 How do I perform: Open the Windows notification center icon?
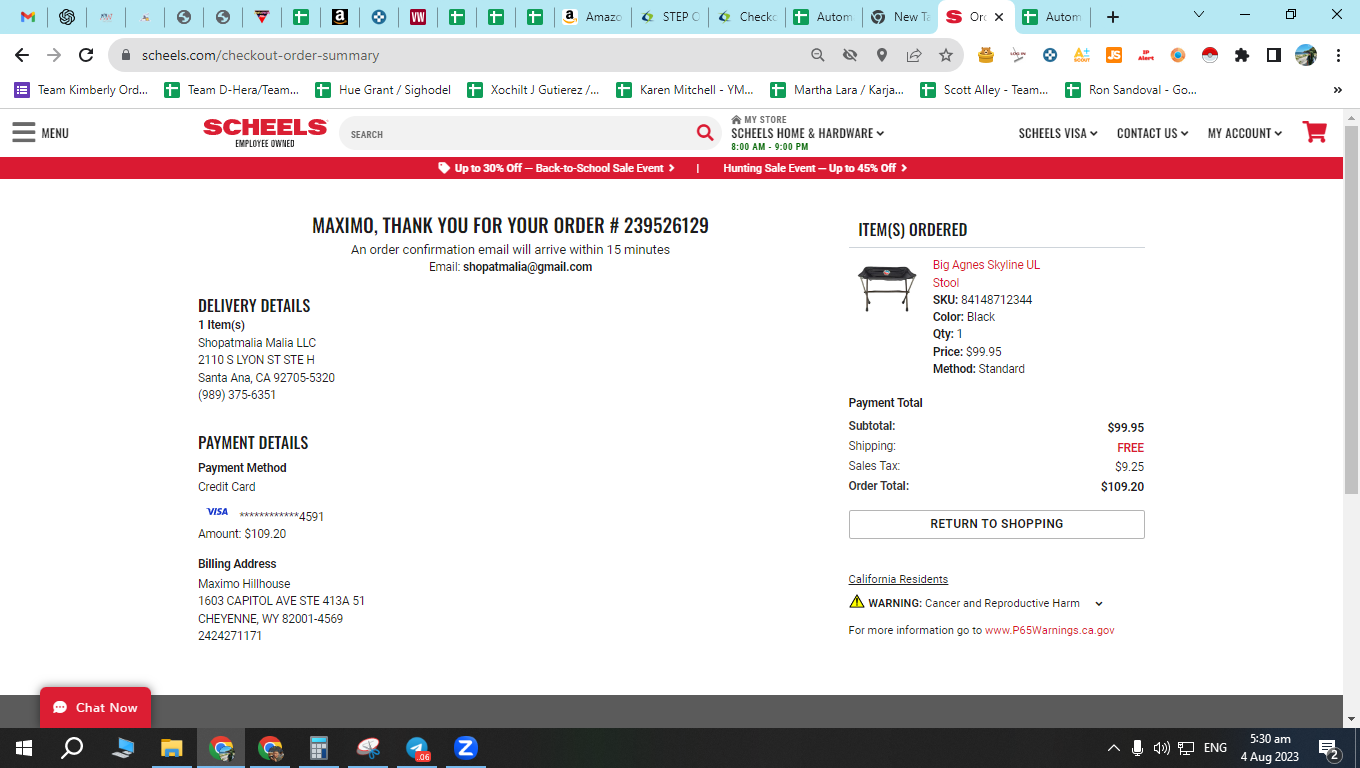(1329, 749)
